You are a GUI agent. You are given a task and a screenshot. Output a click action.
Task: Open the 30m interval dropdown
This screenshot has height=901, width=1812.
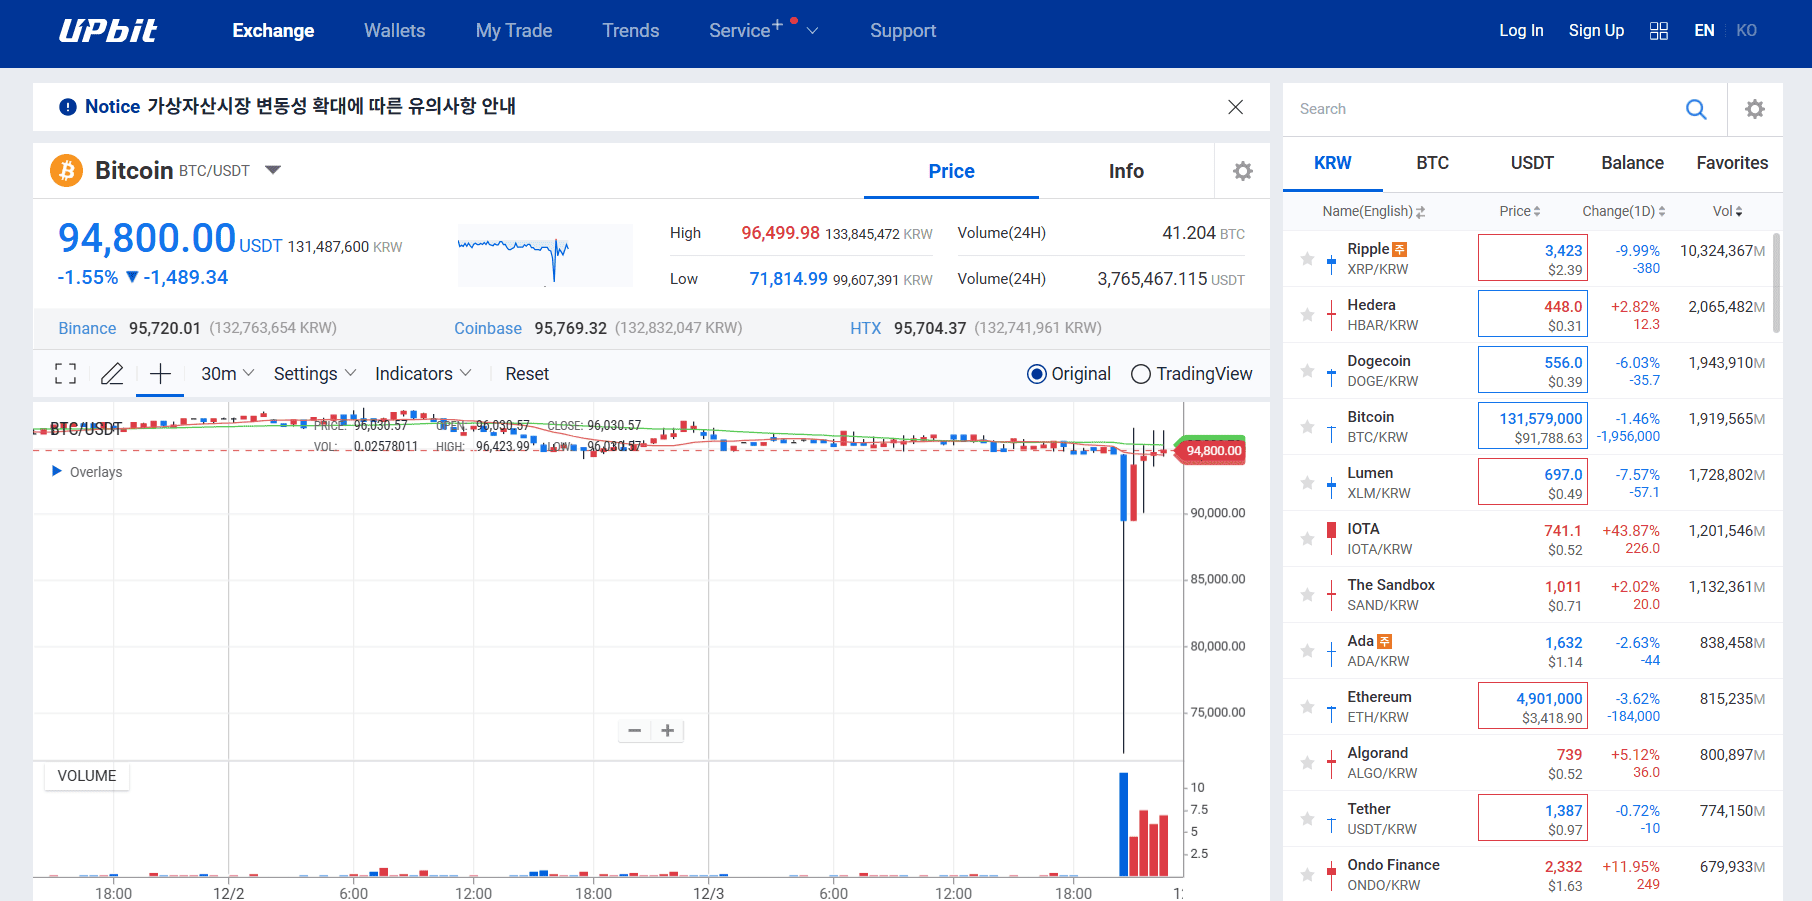click(x=227, y=374)
